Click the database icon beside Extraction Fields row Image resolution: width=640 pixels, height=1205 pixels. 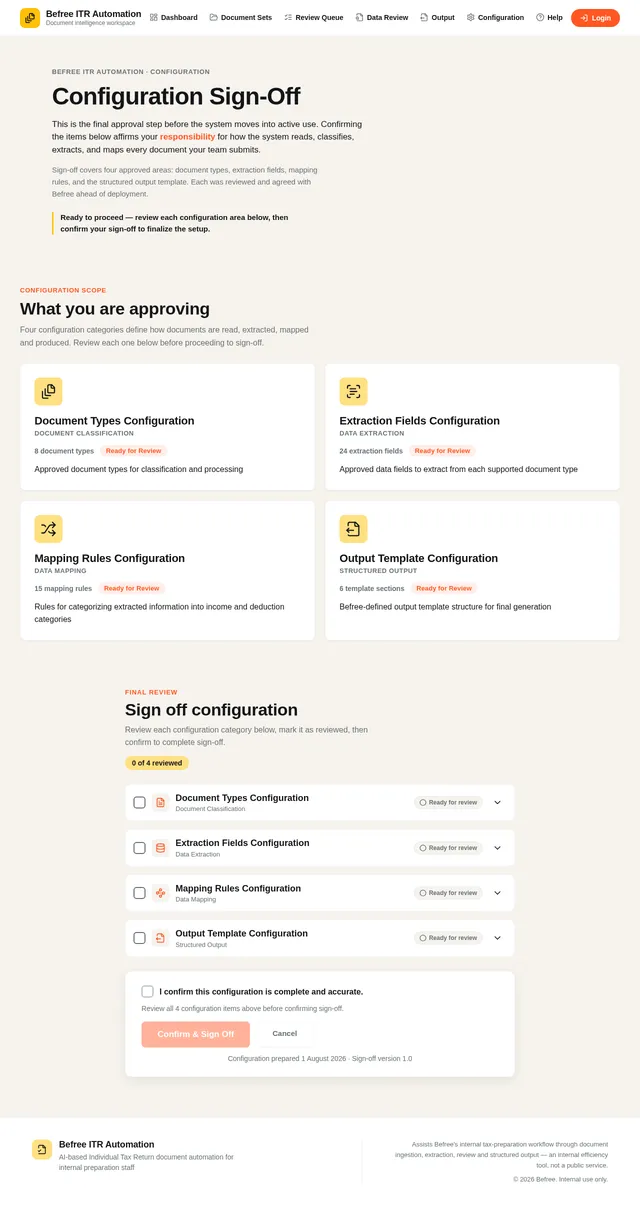click(x=160, y=848)
